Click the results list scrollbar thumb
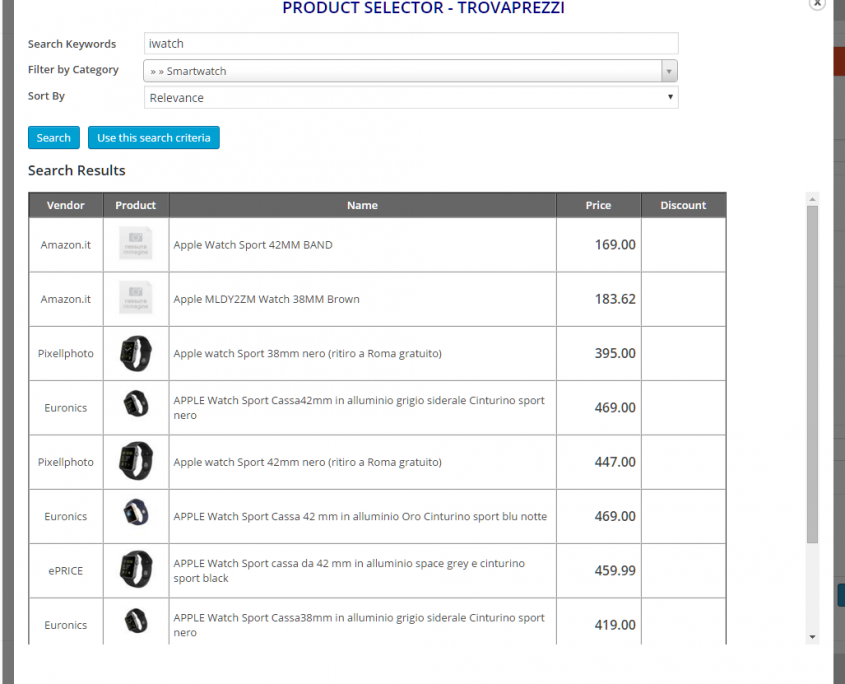845x684 pixels. click(812, 375)
